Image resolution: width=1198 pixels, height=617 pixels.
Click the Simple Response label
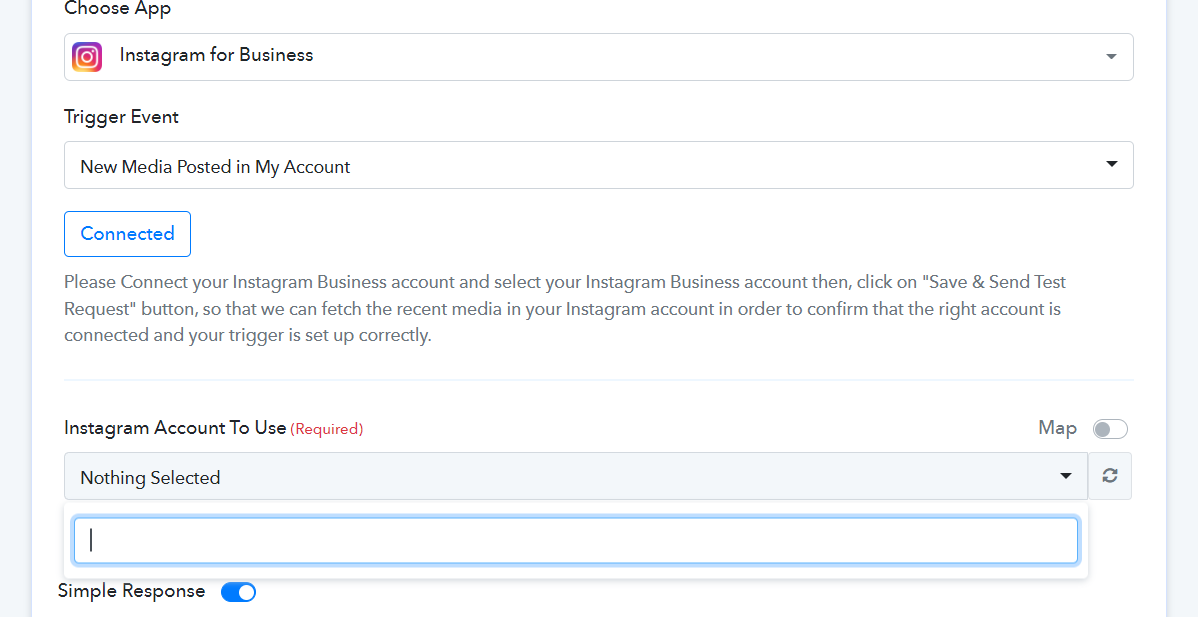pos(131,591)
